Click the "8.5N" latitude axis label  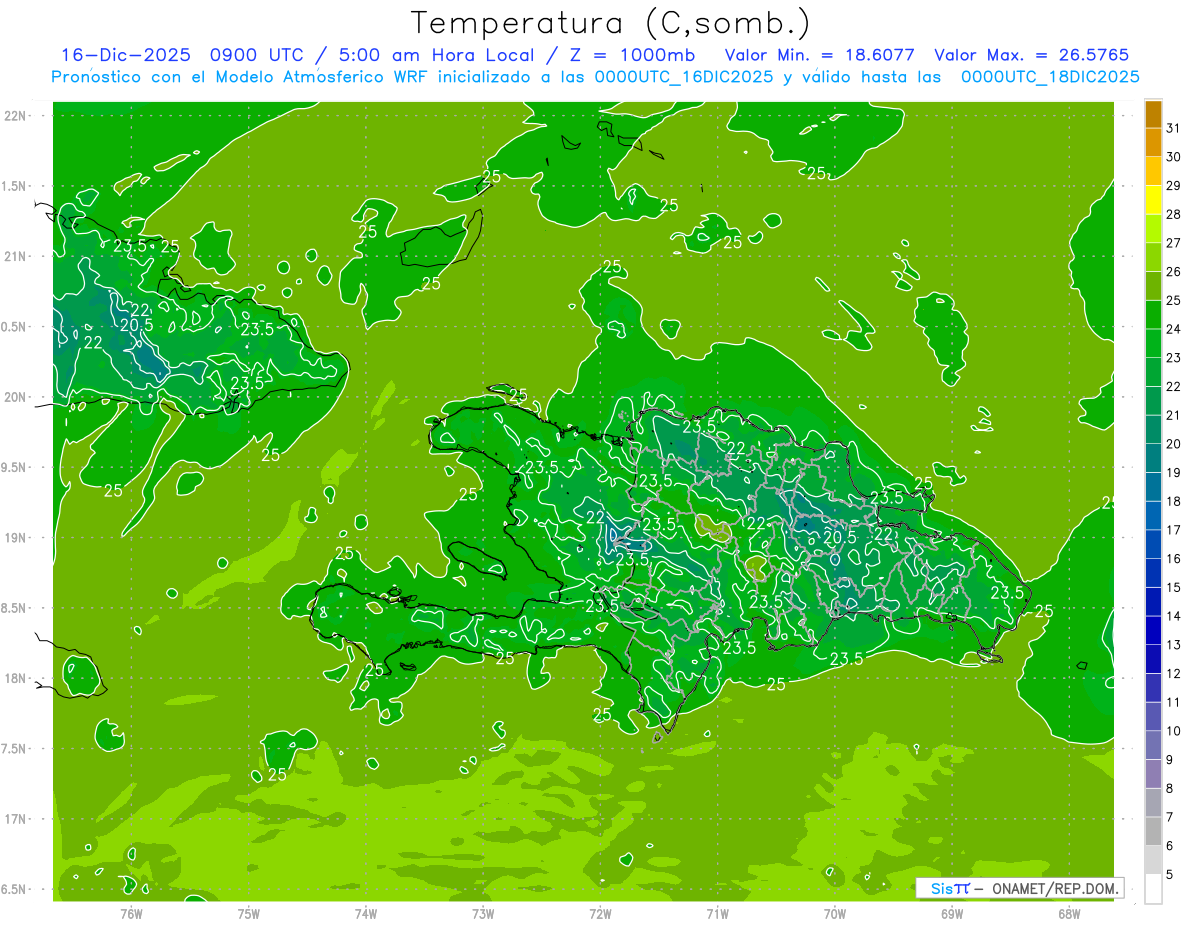tap(14, 608)
